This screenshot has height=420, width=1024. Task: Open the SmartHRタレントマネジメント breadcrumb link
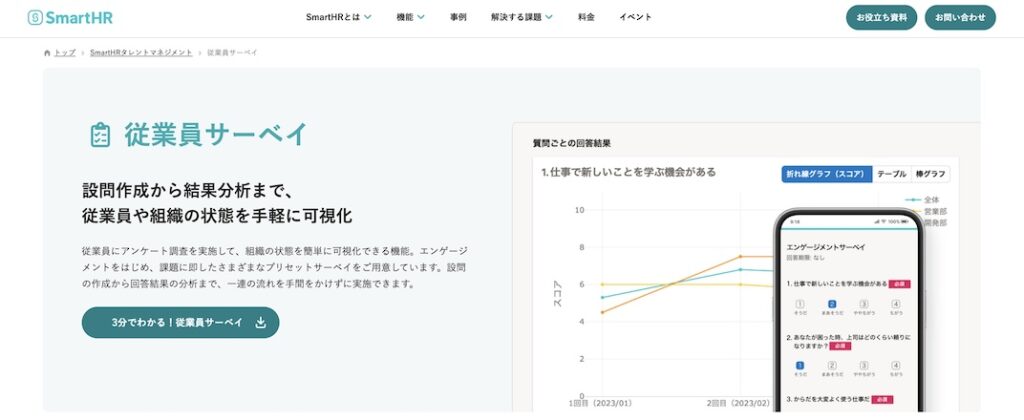tap(141, 52)
